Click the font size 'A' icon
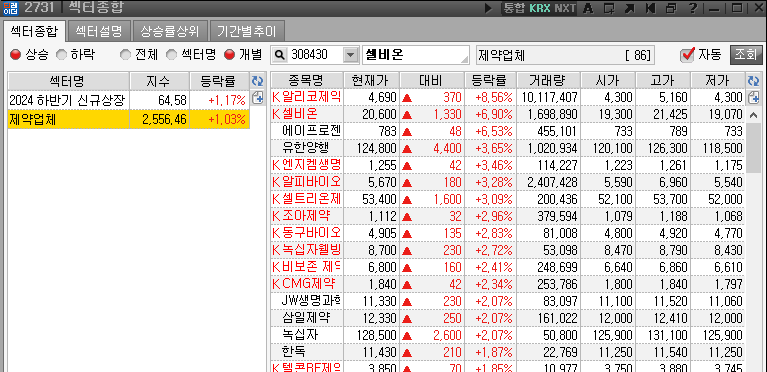The image size is (767, 372). (589, 8)
